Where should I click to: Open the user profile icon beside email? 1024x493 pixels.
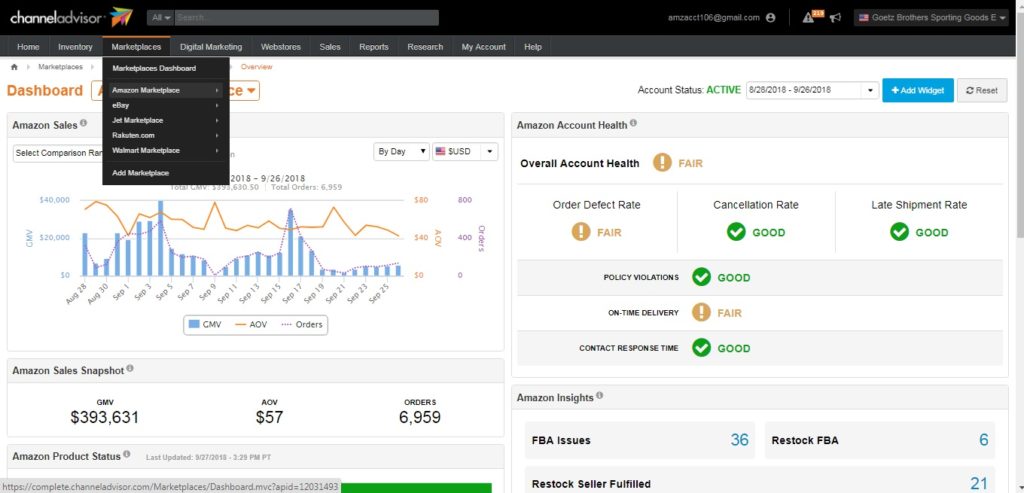coord(770,18)
